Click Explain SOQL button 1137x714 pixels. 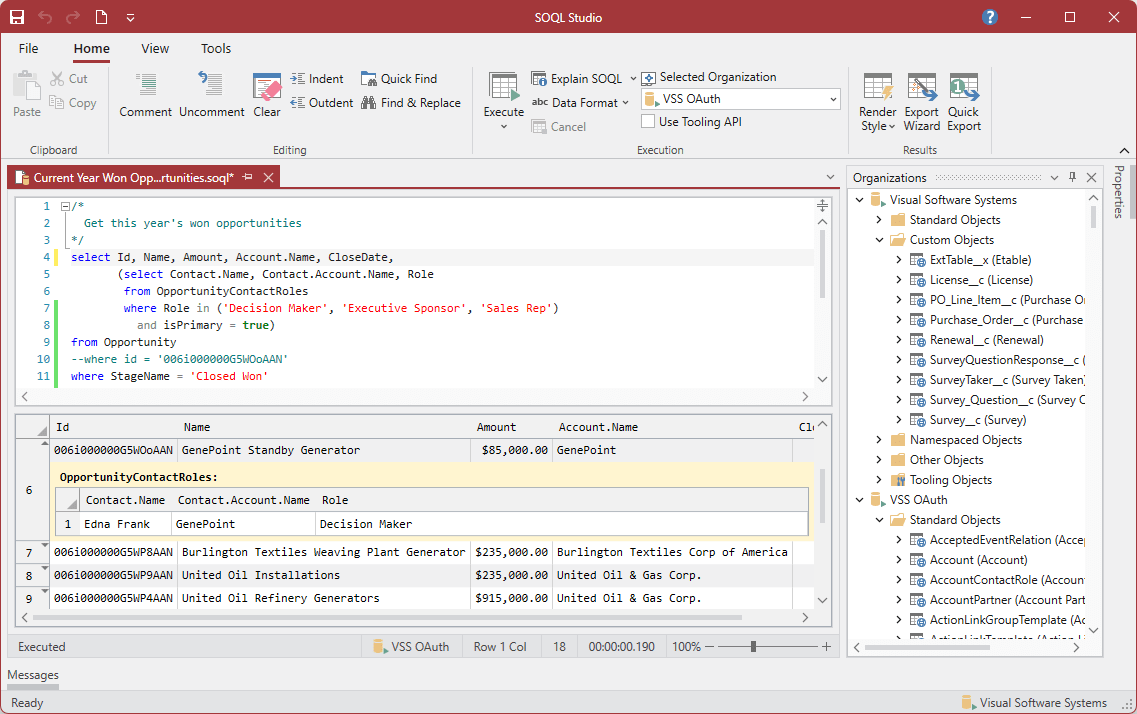(x=576, y=79)
